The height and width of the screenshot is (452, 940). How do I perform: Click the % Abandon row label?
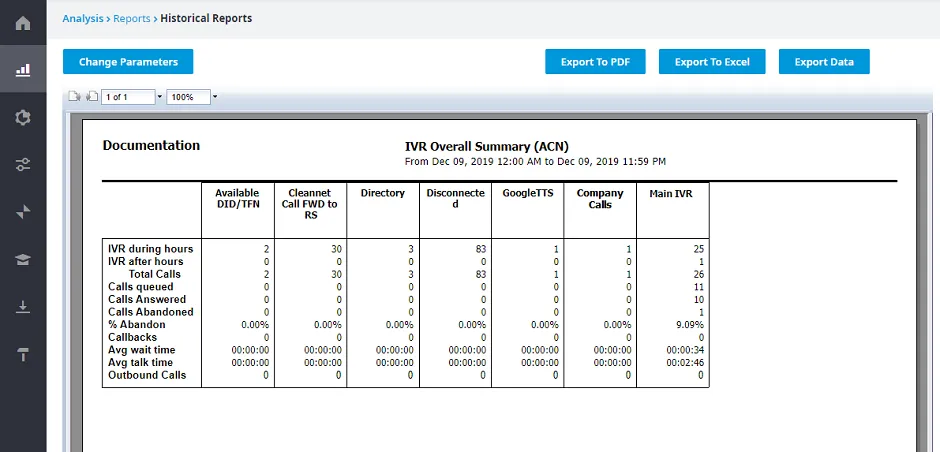click(137, 324)
